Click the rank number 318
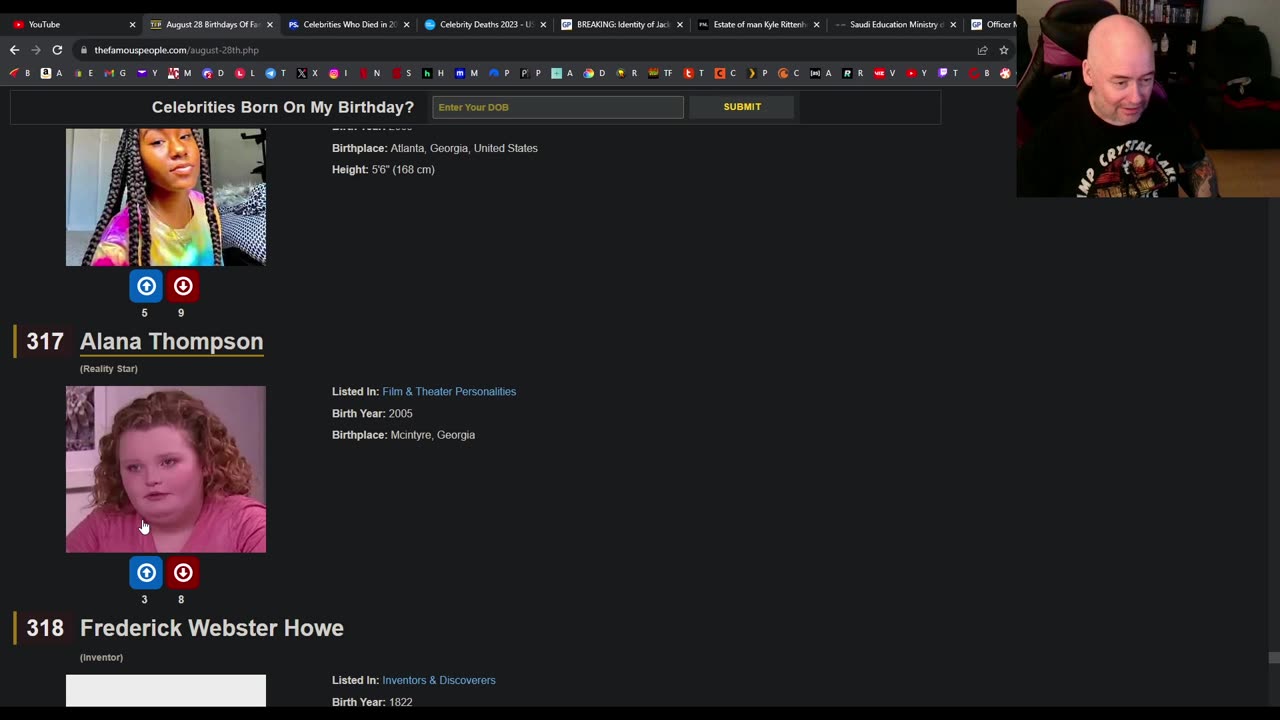The image size is (1280, 720). click(x=45, y=628)
